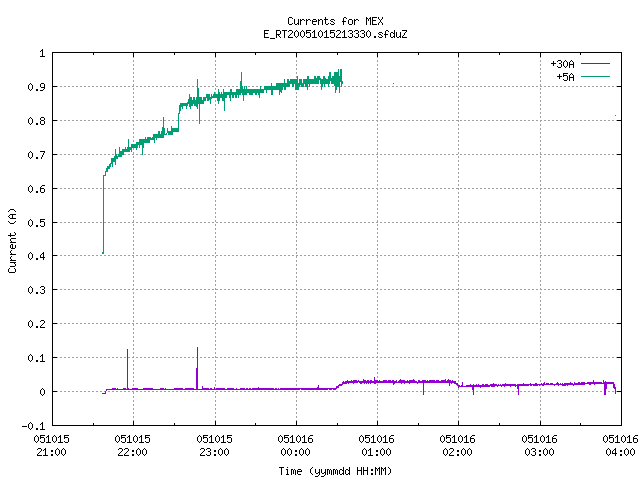640x480 pixels.
Task: Click the x-axis label 051016 01:00
Action: tap(376, 445)
